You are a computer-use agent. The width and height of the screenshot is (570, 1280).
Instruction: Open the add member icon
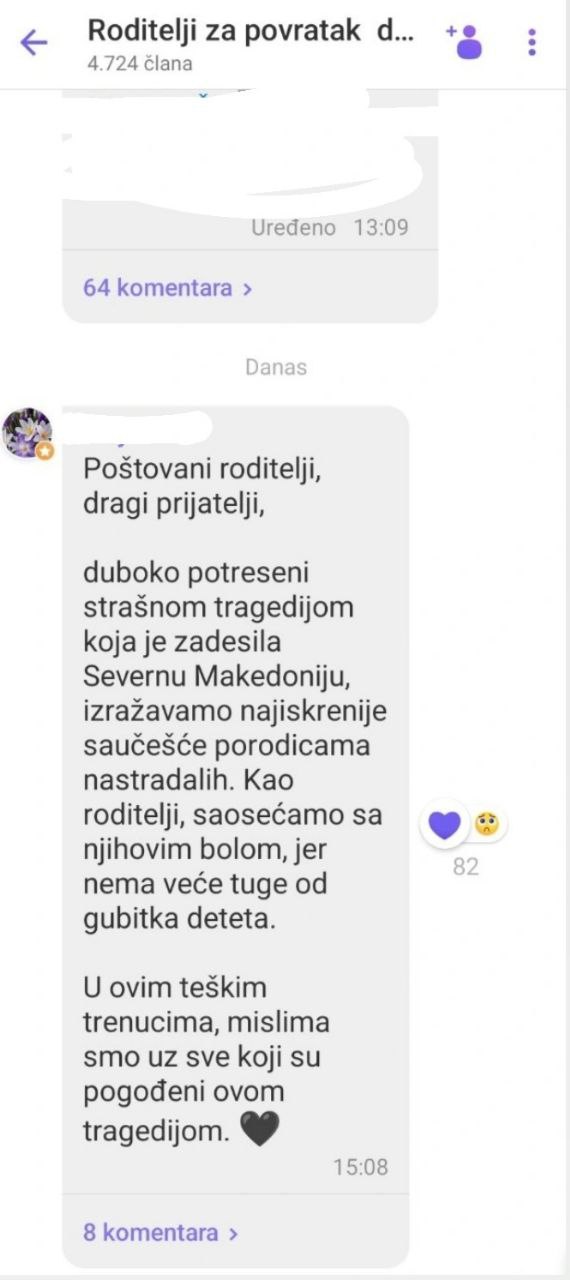click(465, 42)
